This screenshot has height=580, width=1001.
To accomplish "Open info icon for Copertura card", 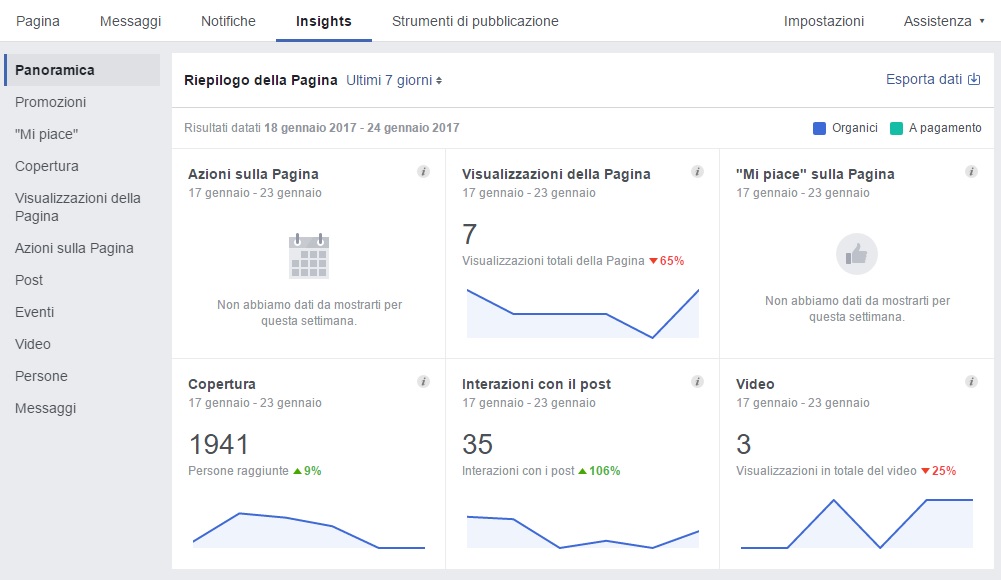I will pyautogui.click(x=423, y=382).
